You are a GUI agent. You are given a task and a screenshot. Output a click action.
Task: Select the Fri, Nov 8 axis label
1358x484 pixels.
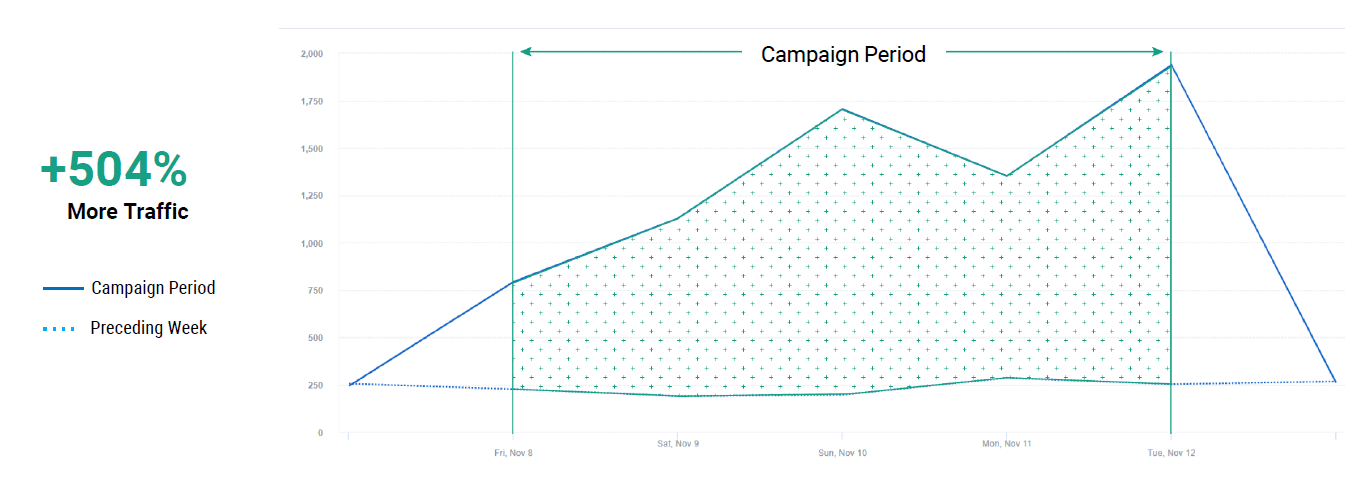[x=513, y=453]
